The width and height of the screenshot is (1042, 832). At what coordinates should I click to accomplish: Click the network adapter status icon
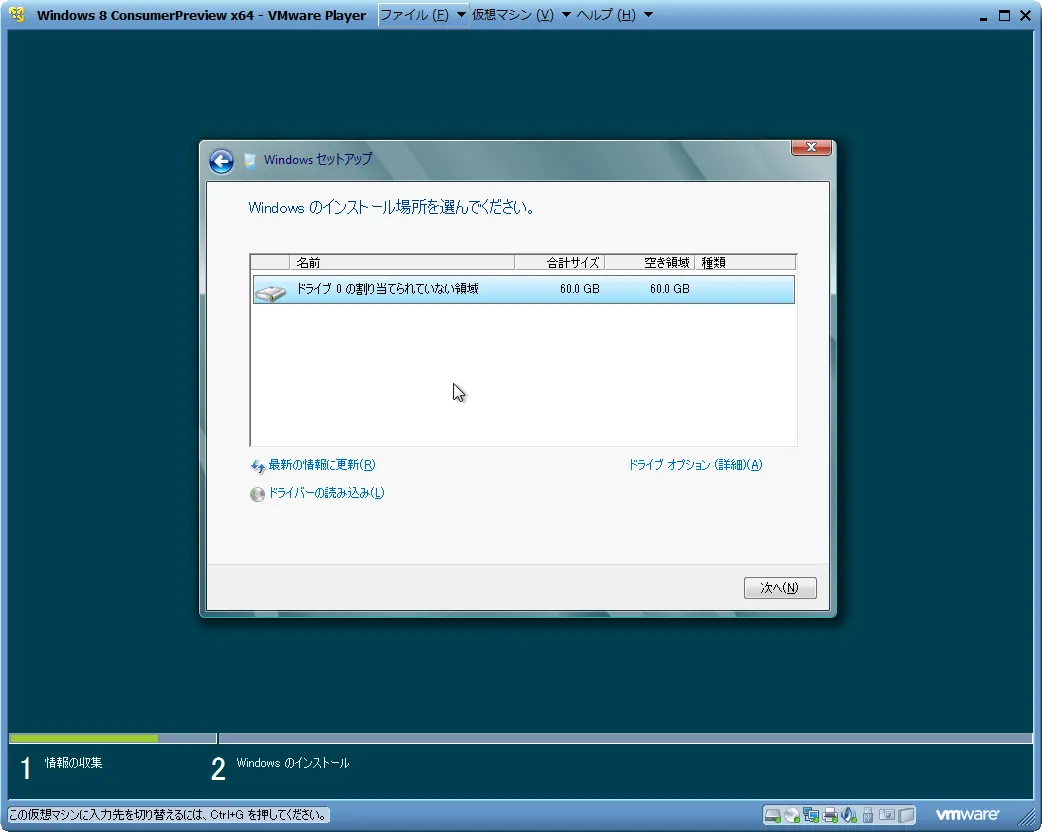(811, 814)
